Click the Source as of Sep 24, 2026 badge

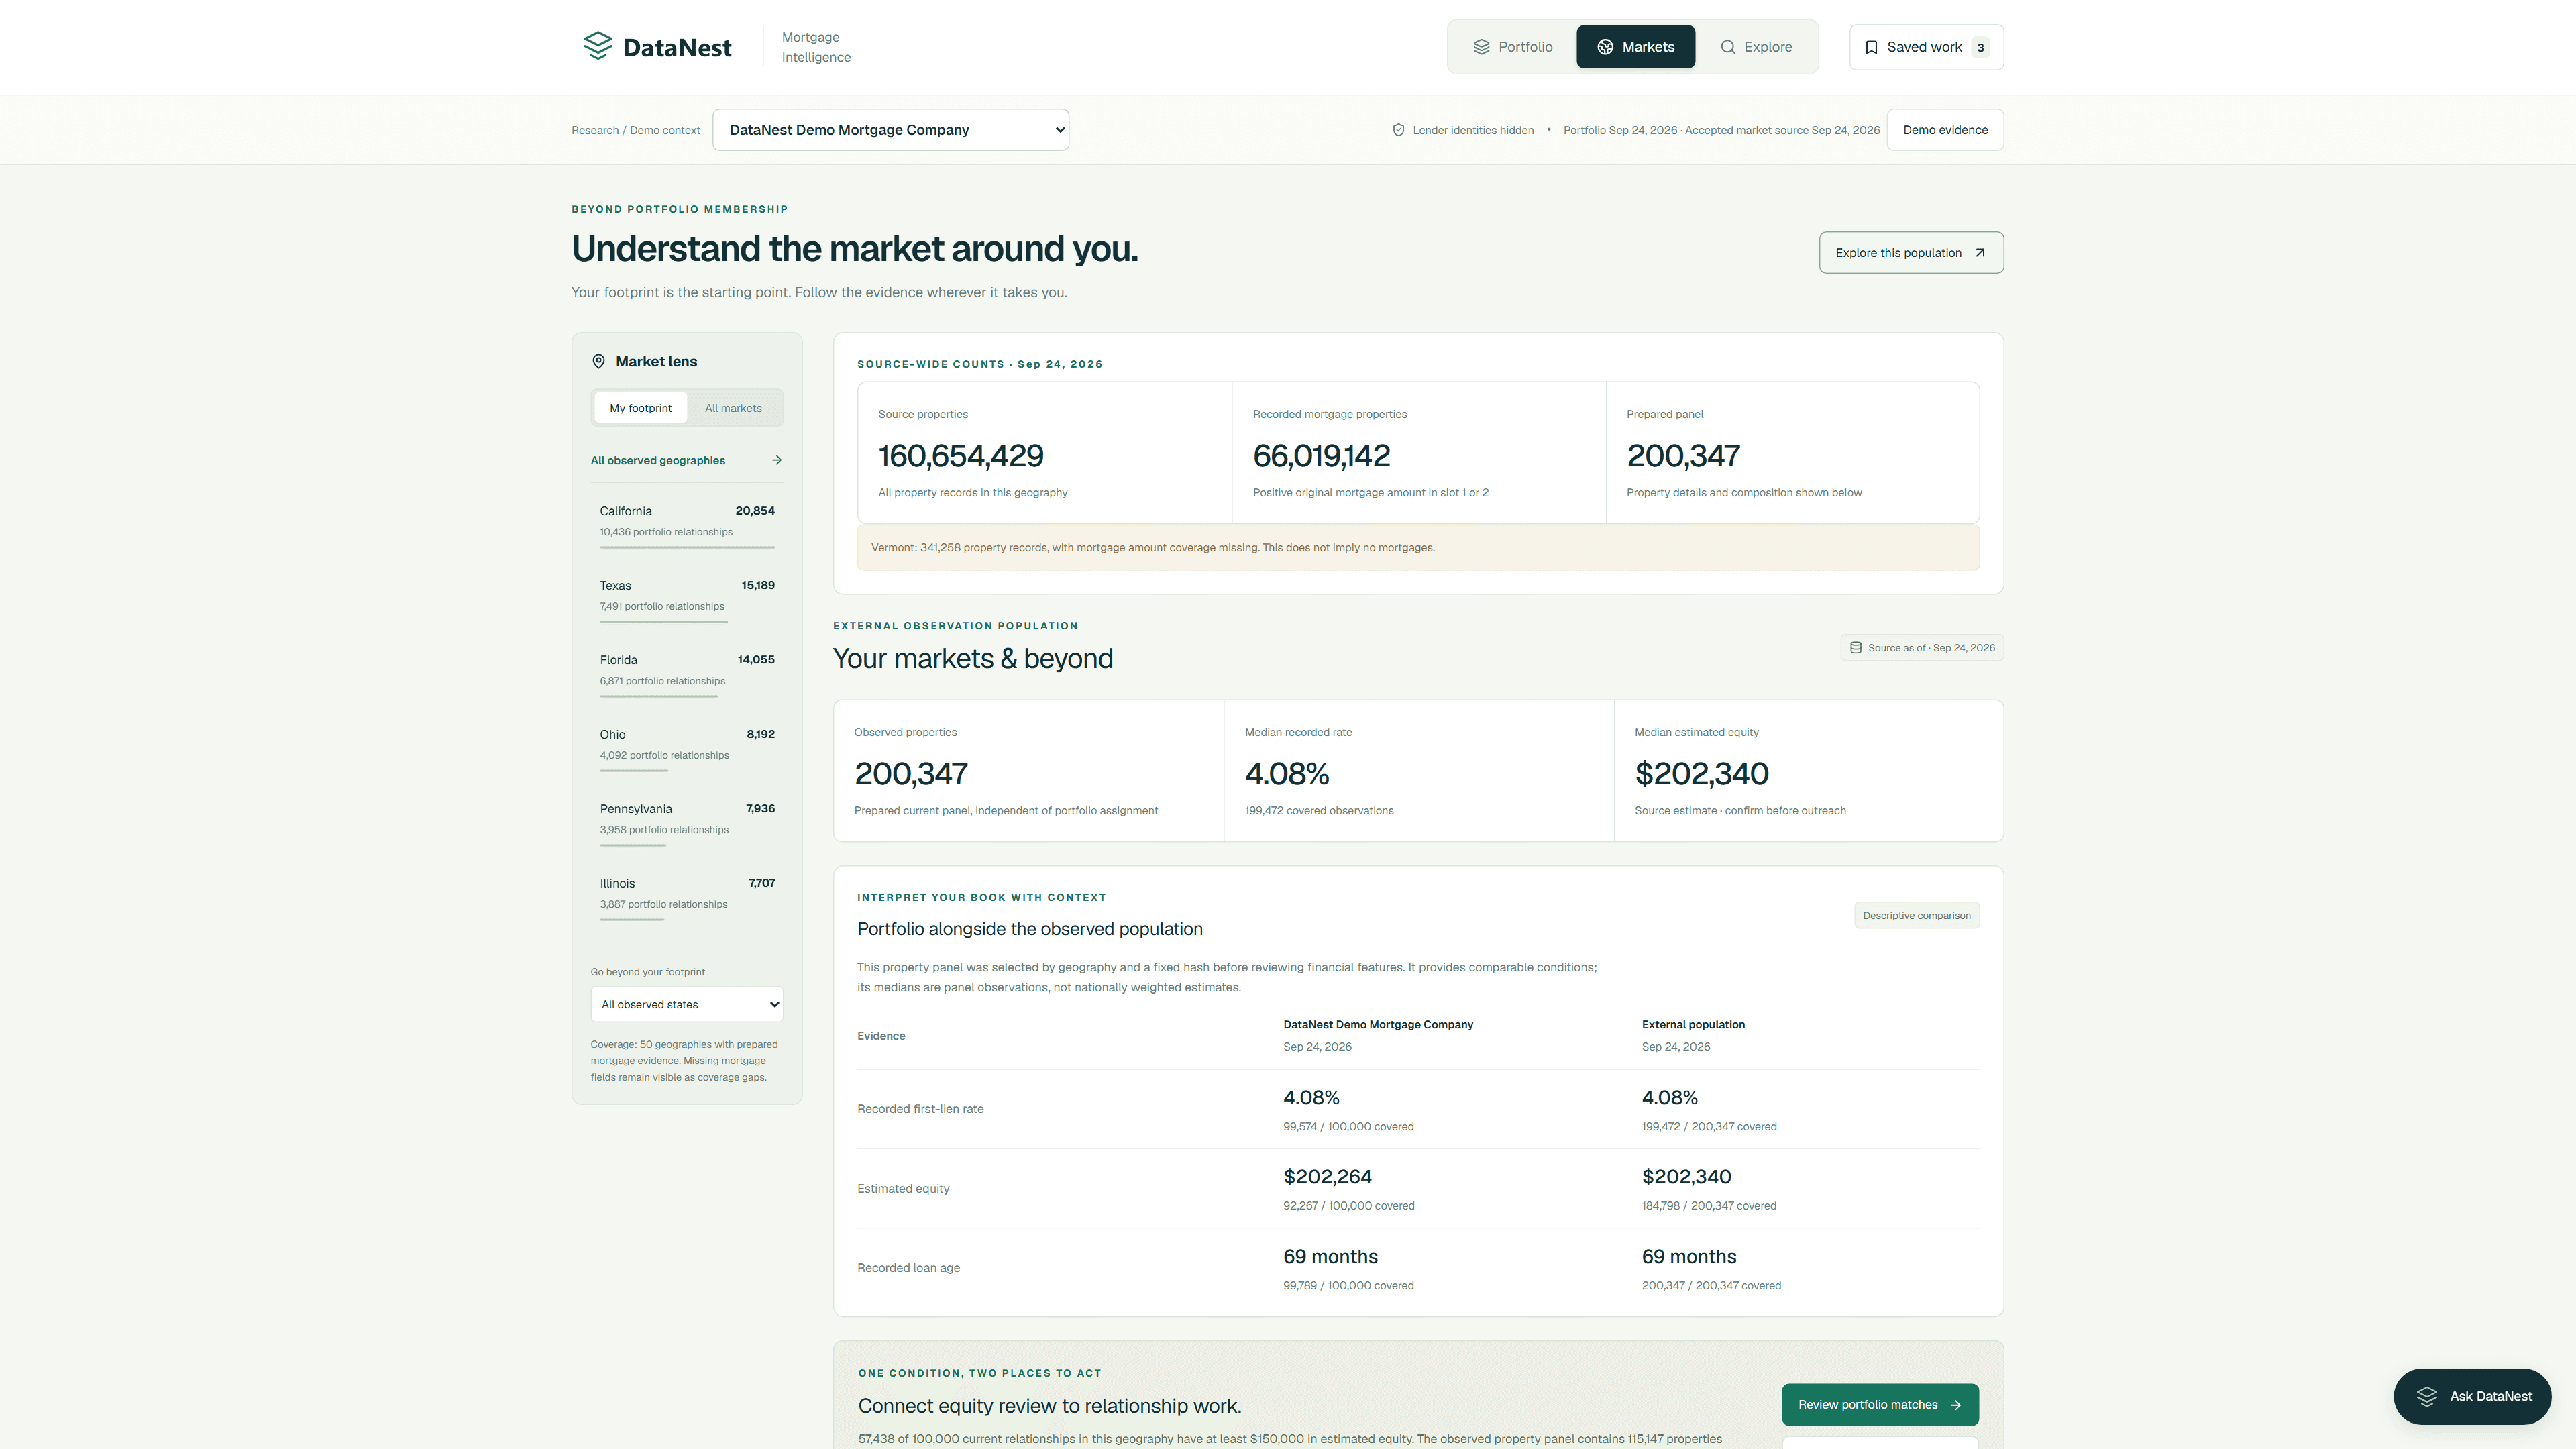coord(1921,648)
